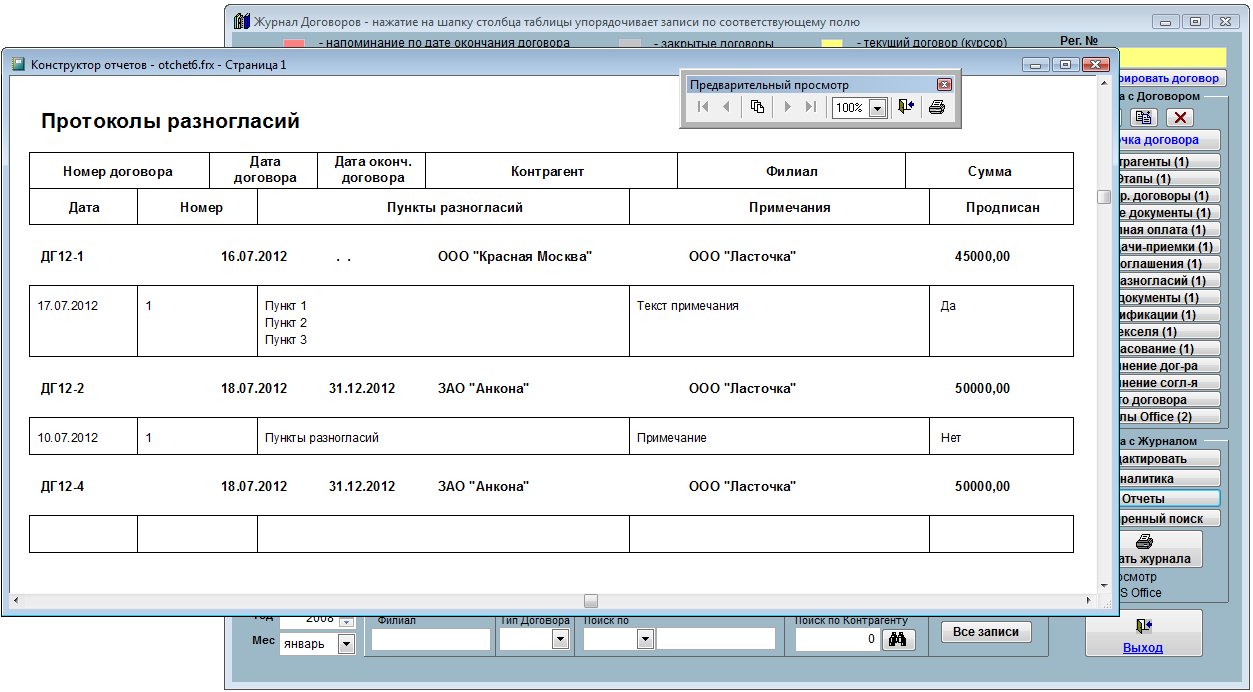This screenshot has height=692, width=1253.
Task: Click the red X delete contract icon
Action: coord(1183,117)
